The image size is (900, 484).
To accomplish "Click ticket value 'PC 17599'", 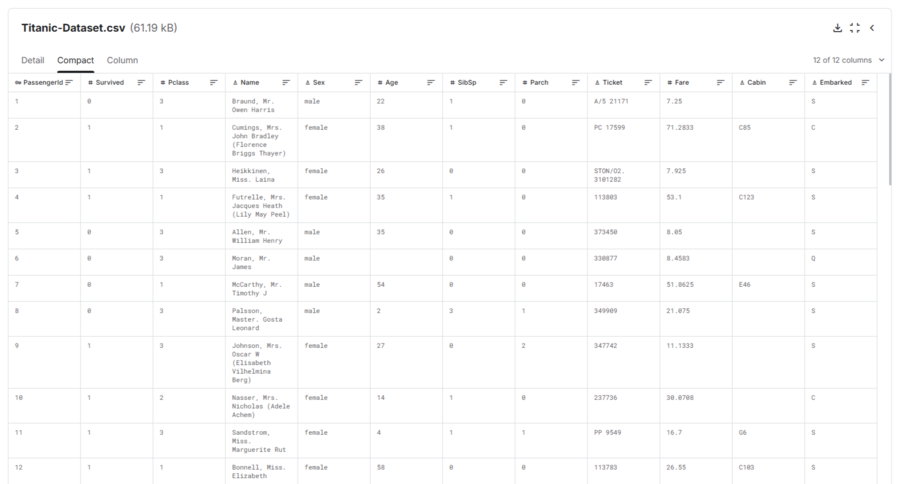I will pyautogui.click(x=610, y=127).
